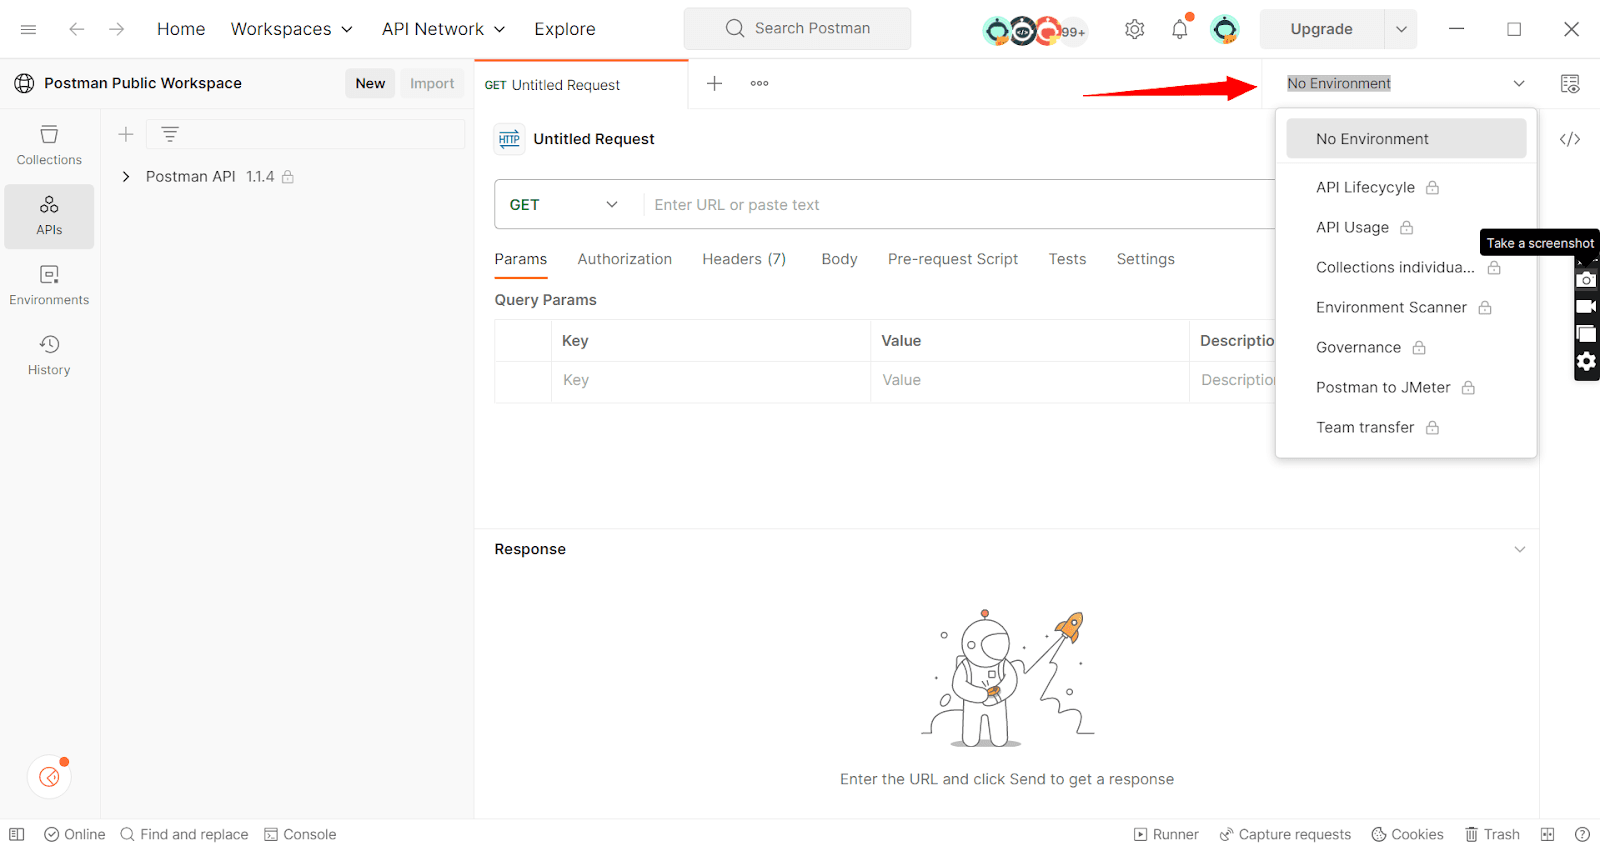The image size is (1600, 846).
Task: Select Environment Scanner environment
Action: point(1406,307)
